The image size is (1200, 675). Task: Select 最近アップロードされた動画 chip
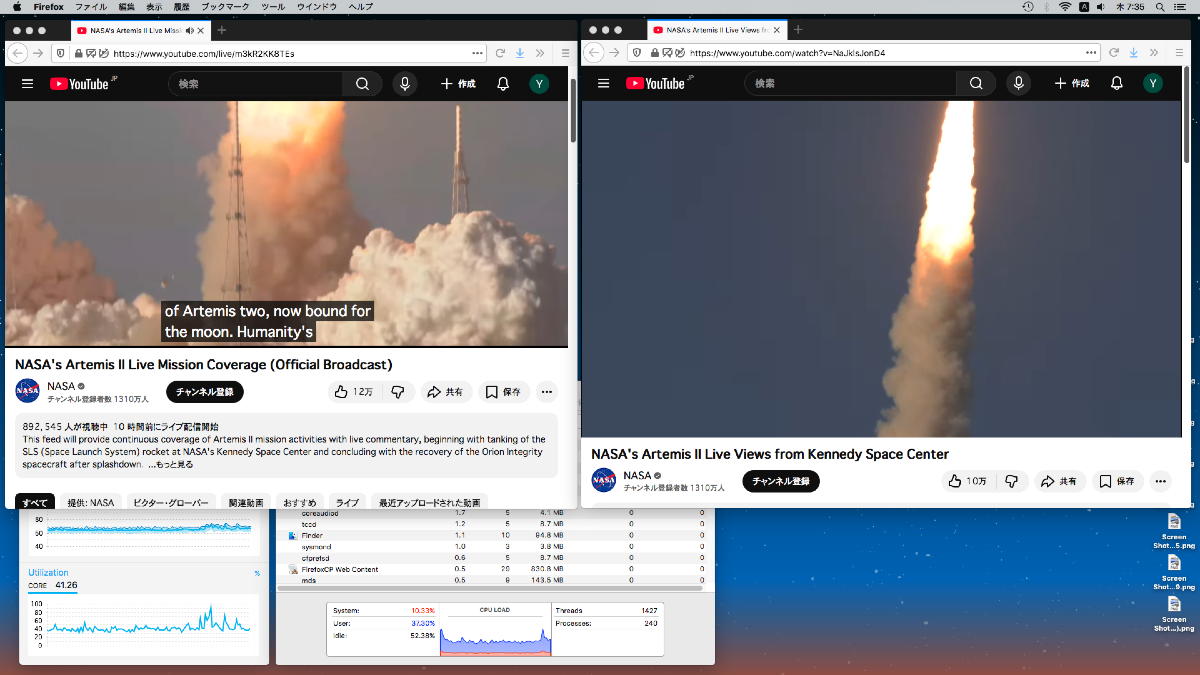pos(429,502)
